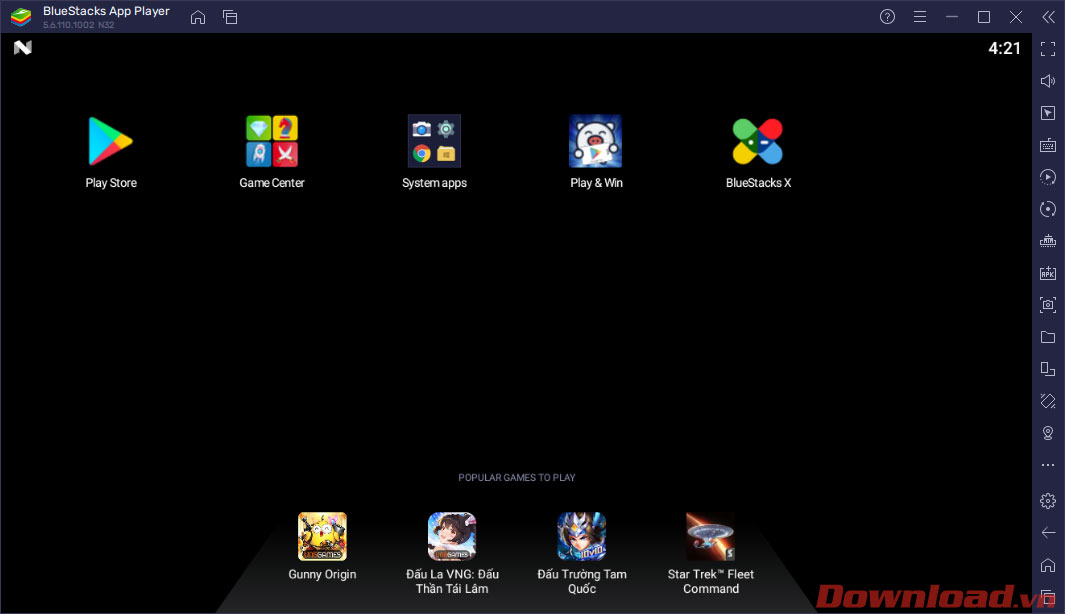Open the macro recorder play icon
The image size is (1065, 614).
click(1048, 177)
